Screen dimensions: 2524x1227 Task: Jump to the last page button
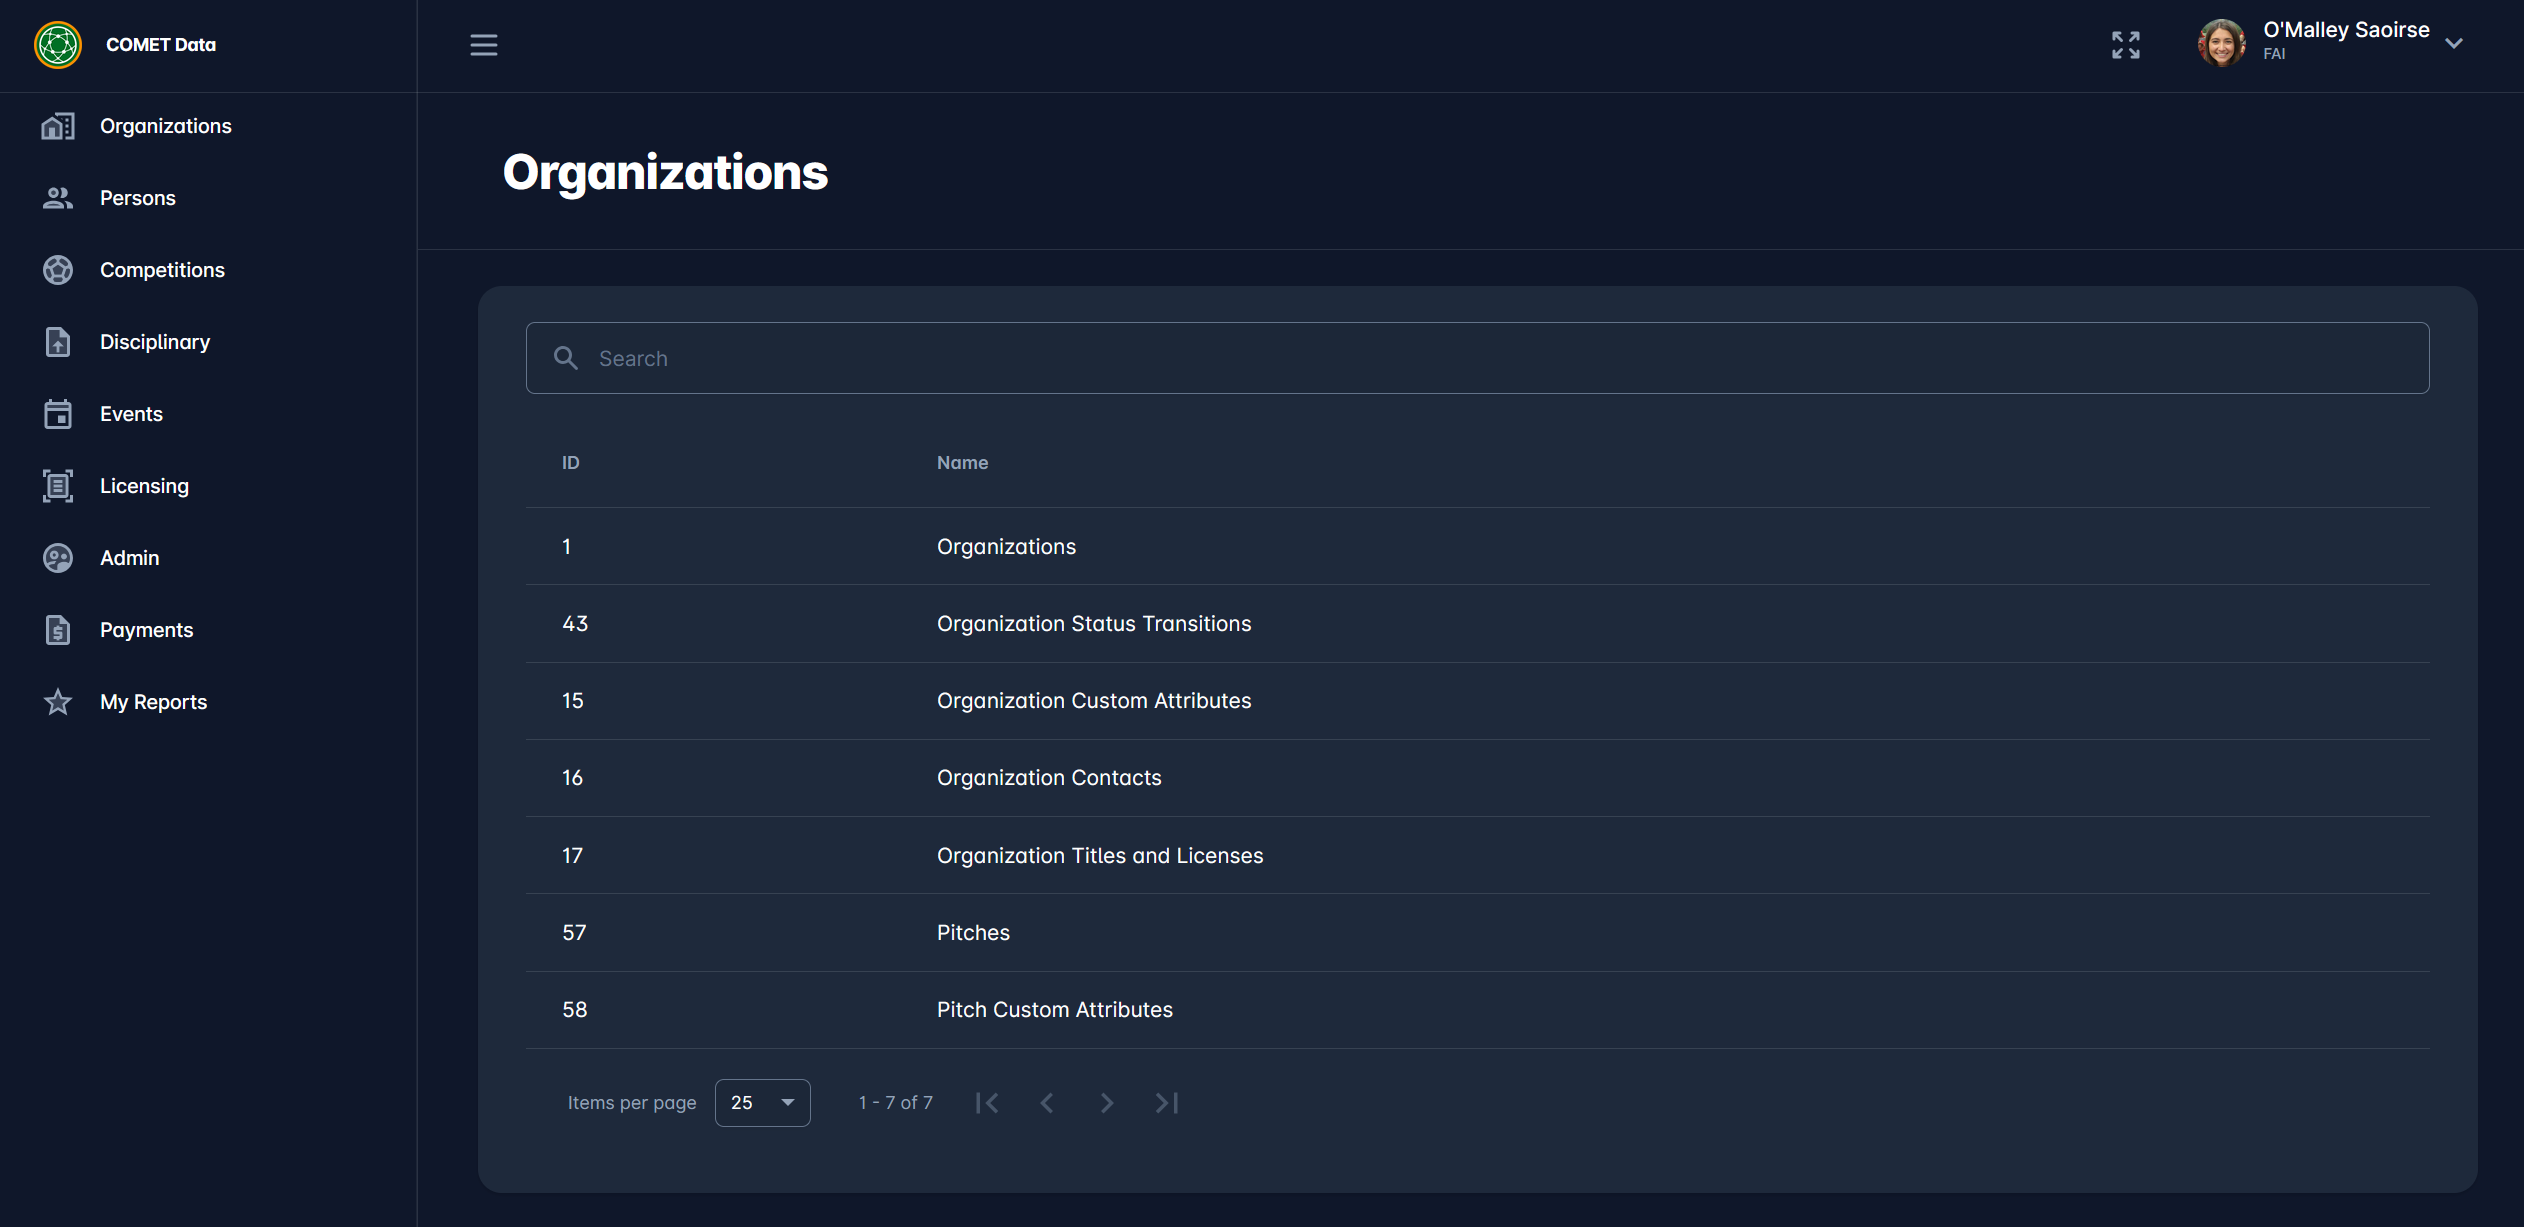(1167, 1102)
